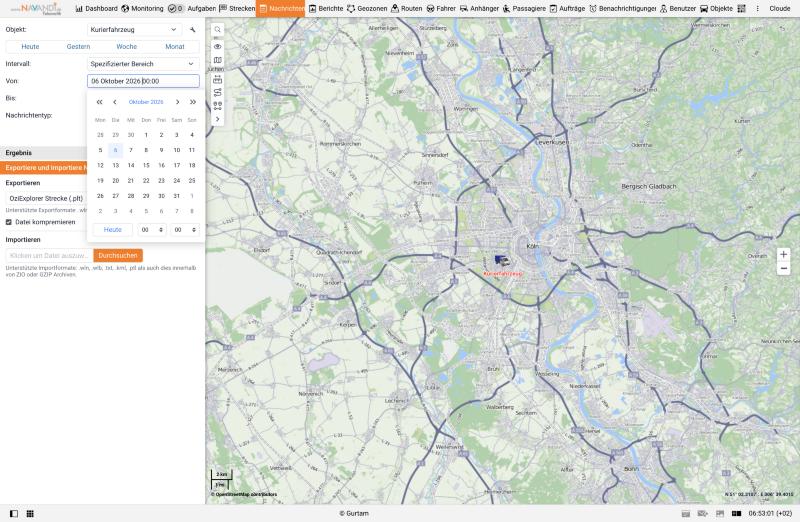Switch to the Monitoring tab

coord(142,9)
